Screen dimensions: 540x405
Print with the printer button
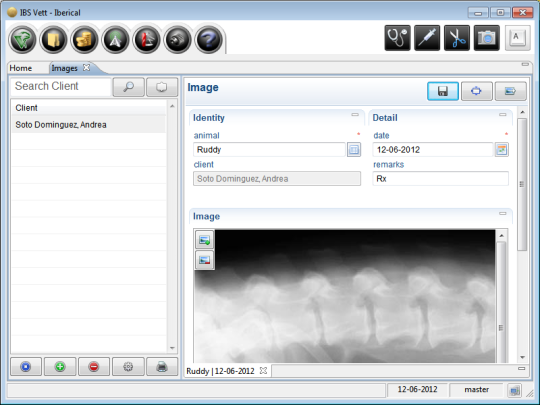[162, 367]
